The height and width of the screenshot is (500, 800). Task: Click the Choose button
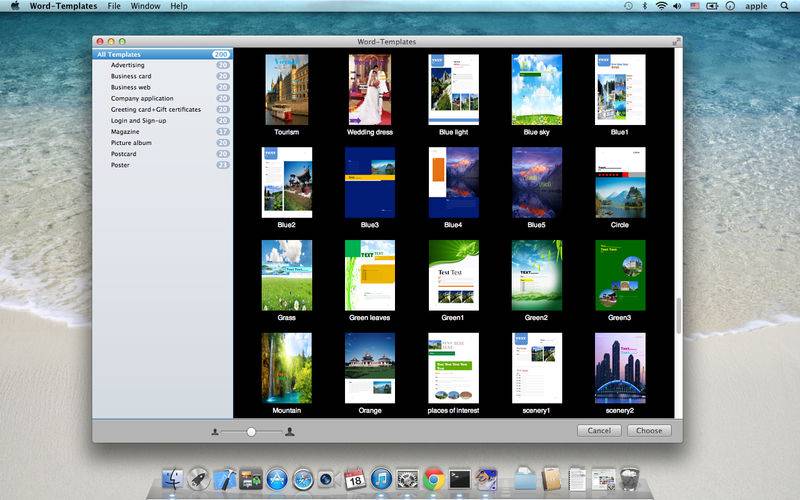tap(649, 431)
